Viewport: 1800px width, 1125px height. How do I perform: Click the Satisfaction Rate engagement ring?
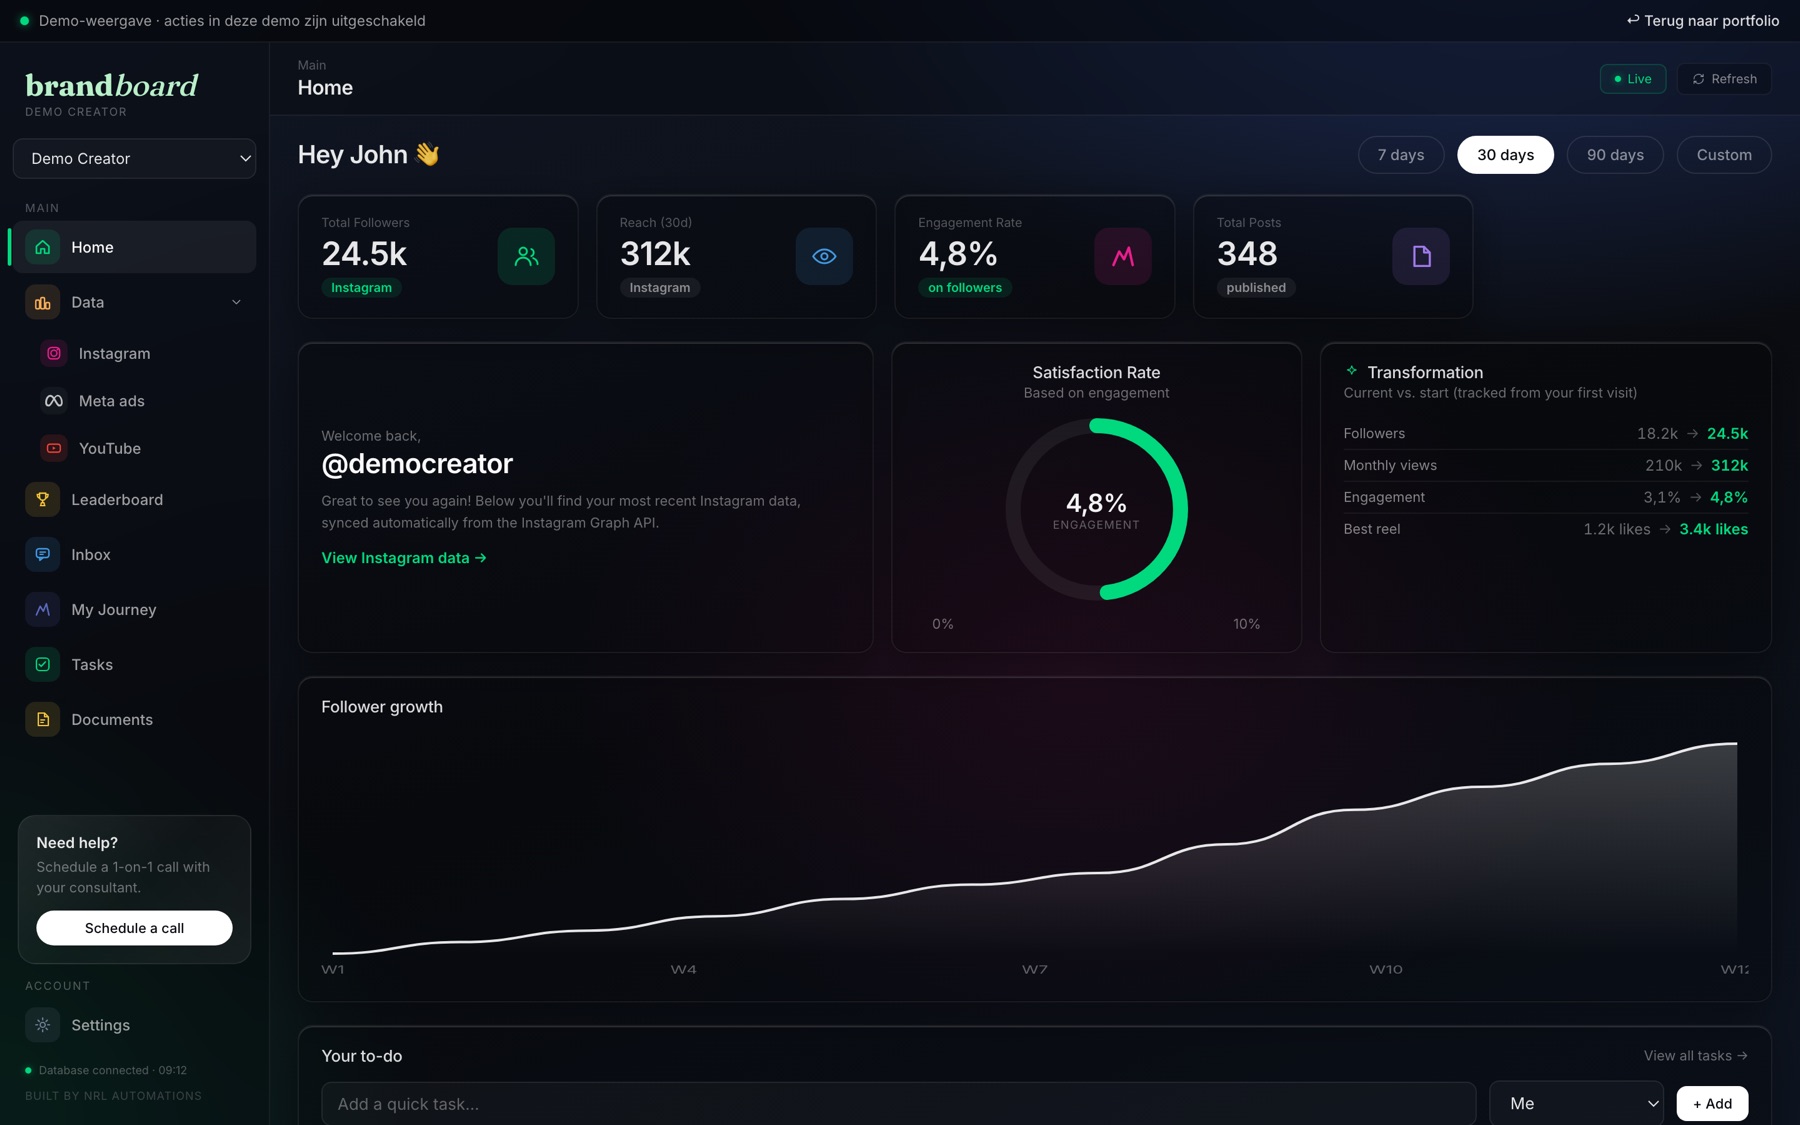tap(1096, 509)
